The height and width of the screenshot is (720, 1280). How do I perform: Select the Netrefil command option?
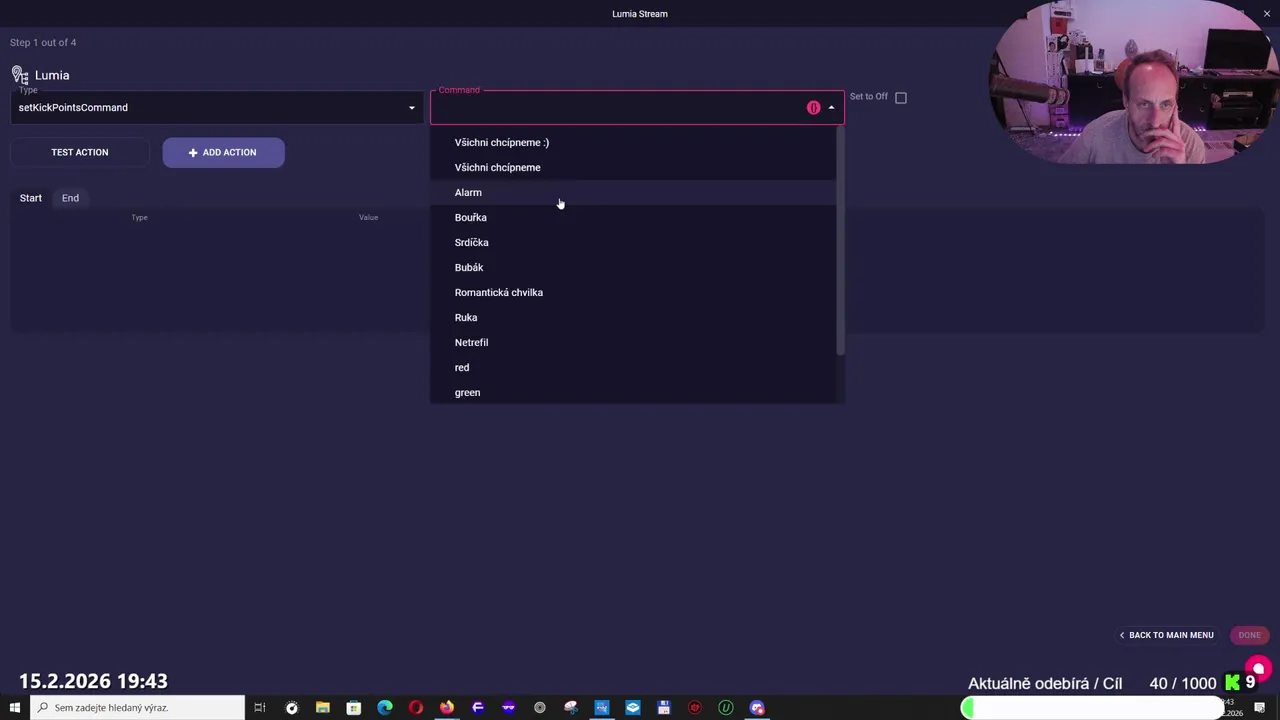634,342
